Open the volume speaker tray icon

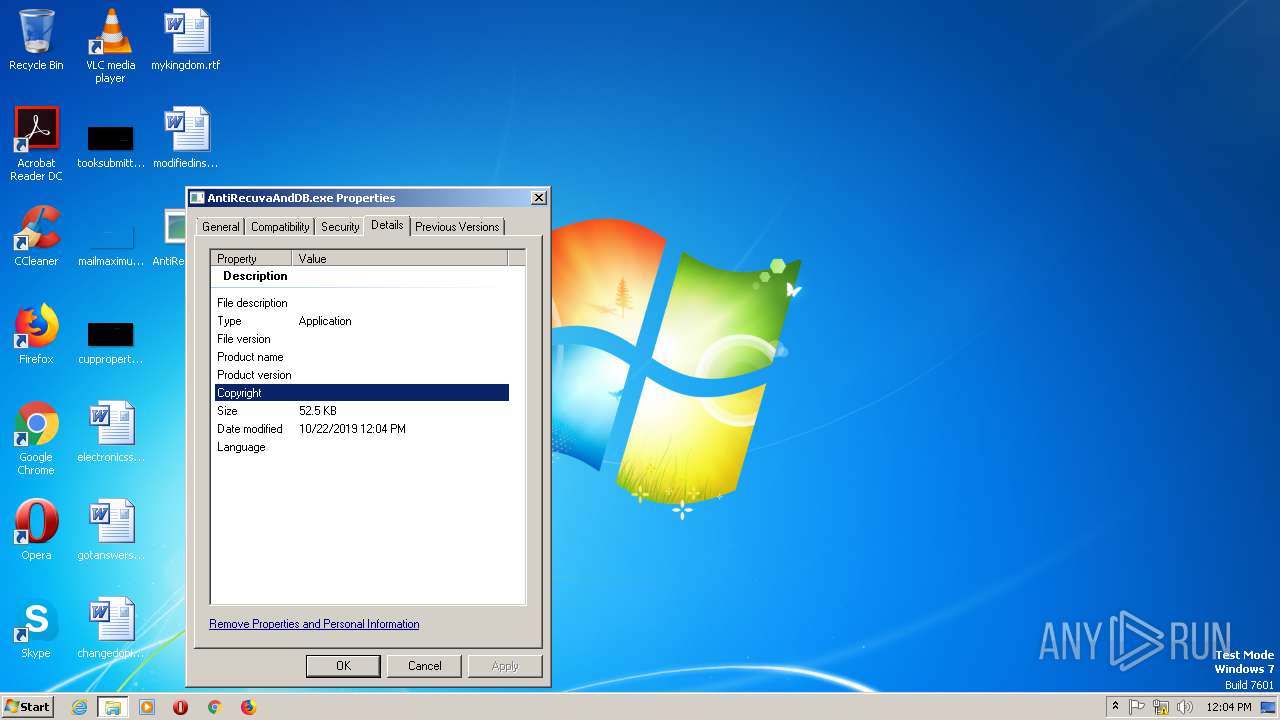coord(1185,707)
